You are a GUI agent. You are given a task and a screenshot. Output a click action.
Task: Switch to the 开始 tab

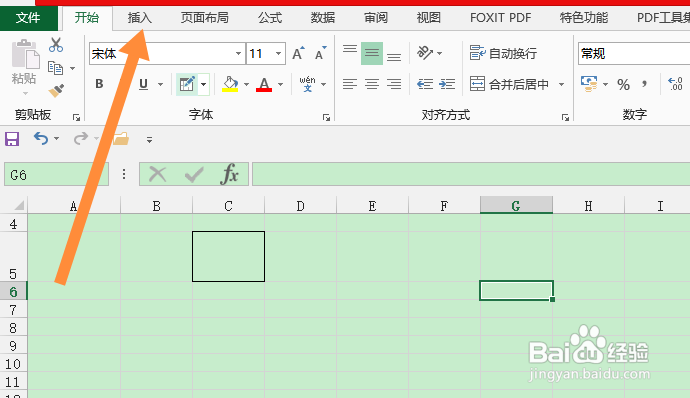[x=87, y=18]
